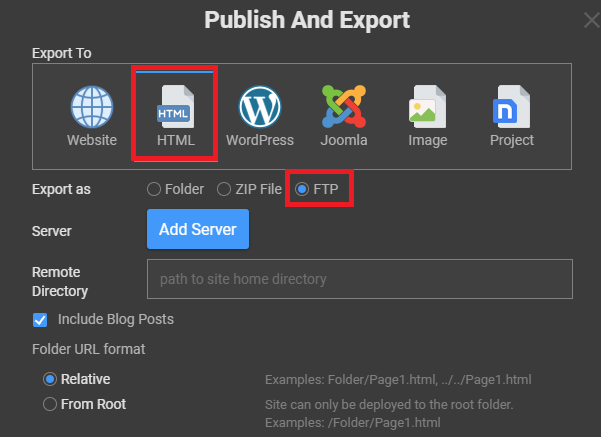
Task: Click the 'Server' label
Action: point(52,231)
